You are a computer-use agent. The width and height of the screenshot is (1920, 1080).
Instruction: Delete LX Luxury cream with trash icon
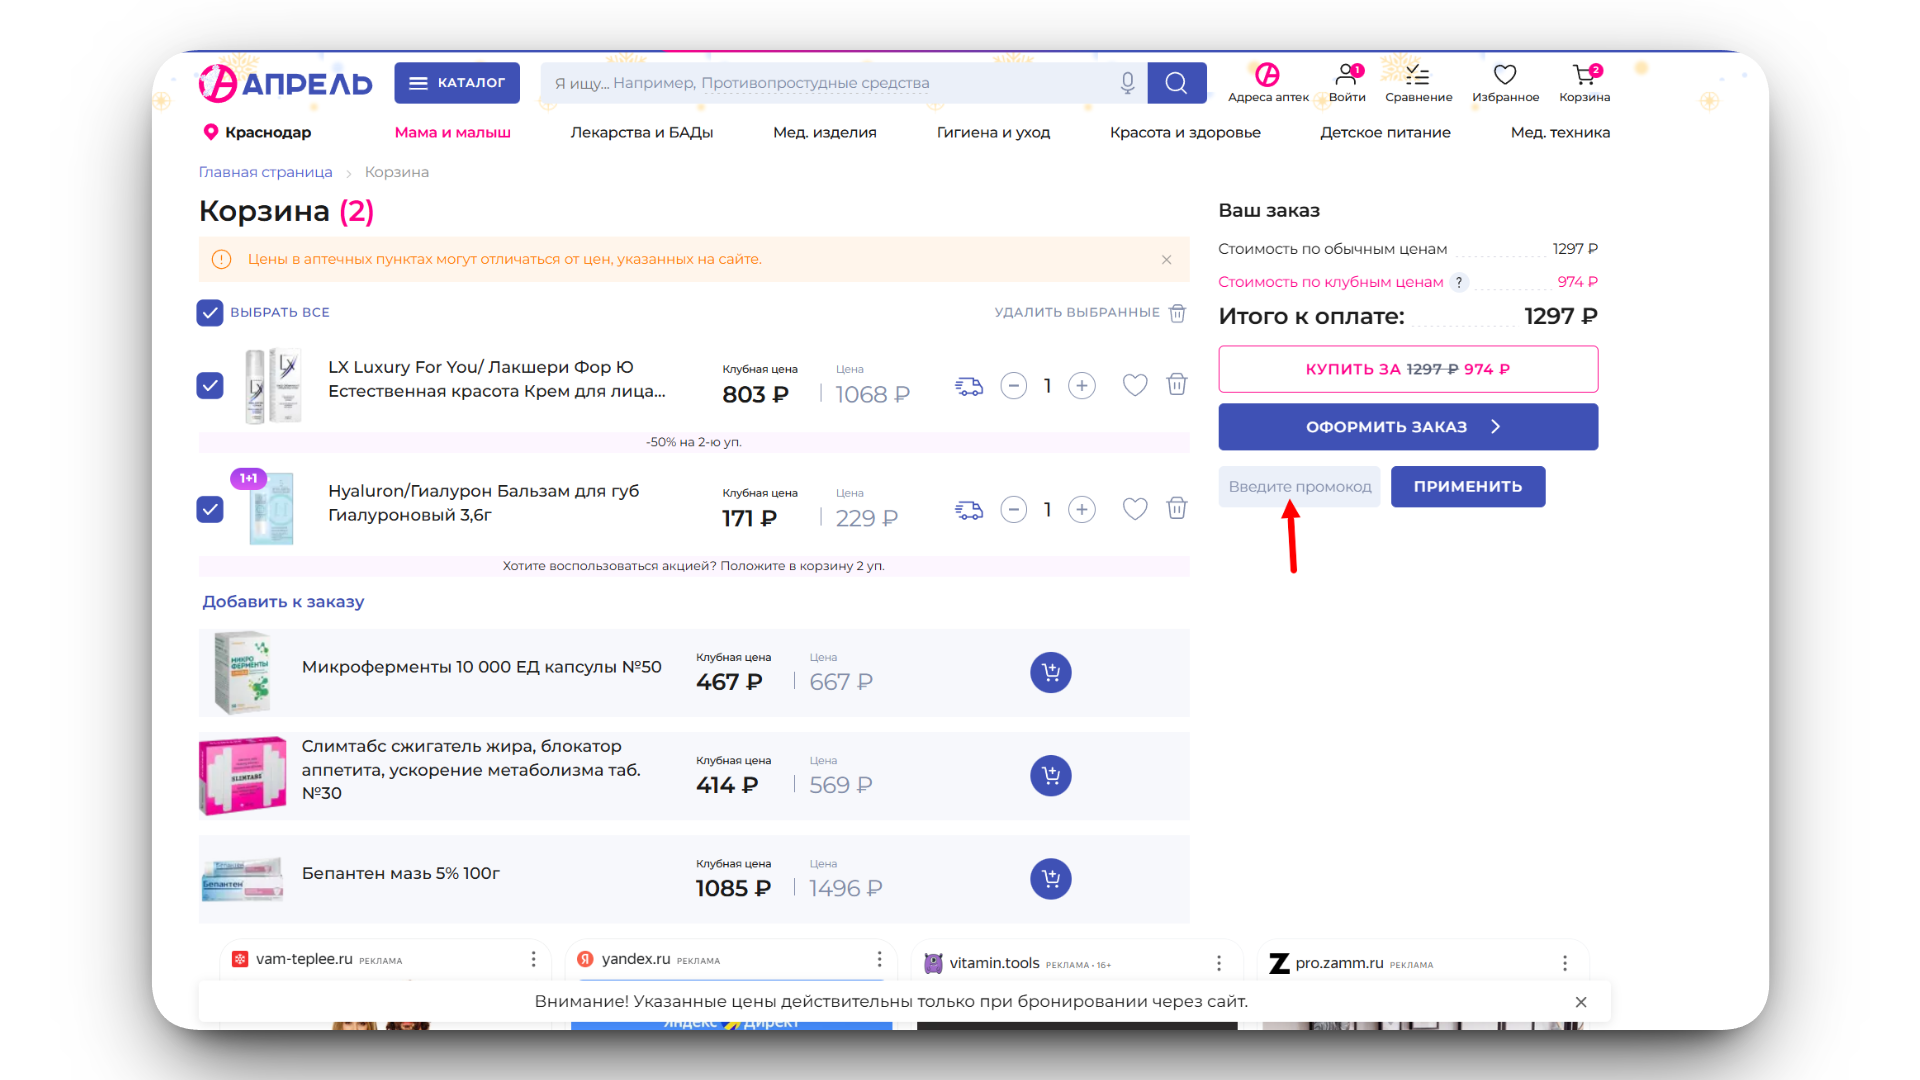click(1177, 385)
